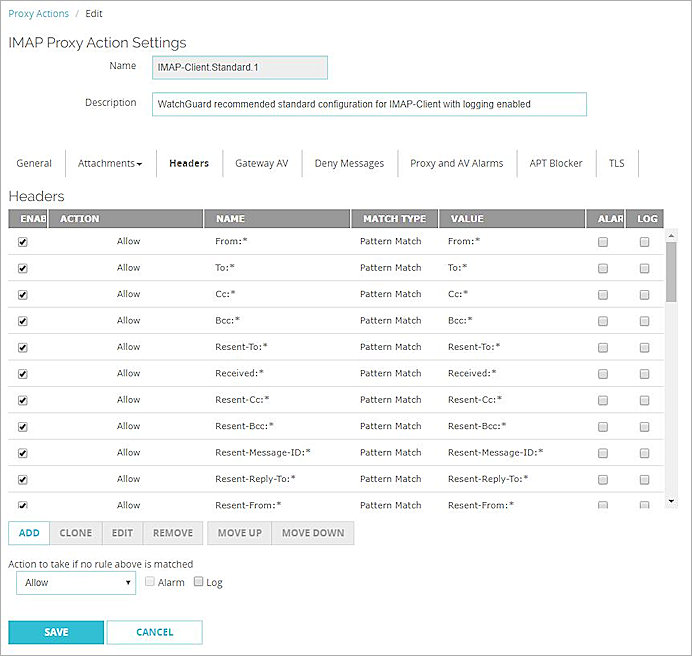Select the Deny Messages tab

click(x=349, y=163)
